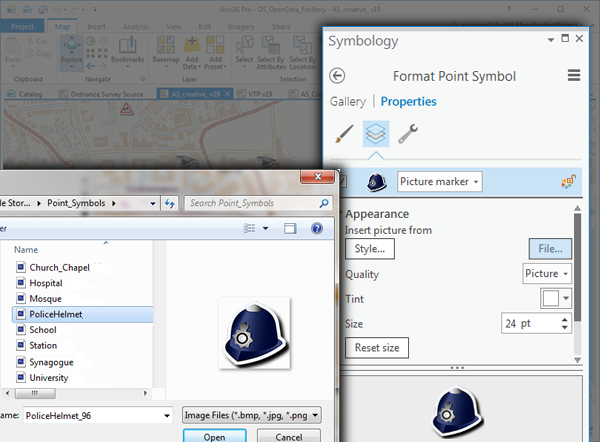Click the police helmet preview image

pos(254,333)
